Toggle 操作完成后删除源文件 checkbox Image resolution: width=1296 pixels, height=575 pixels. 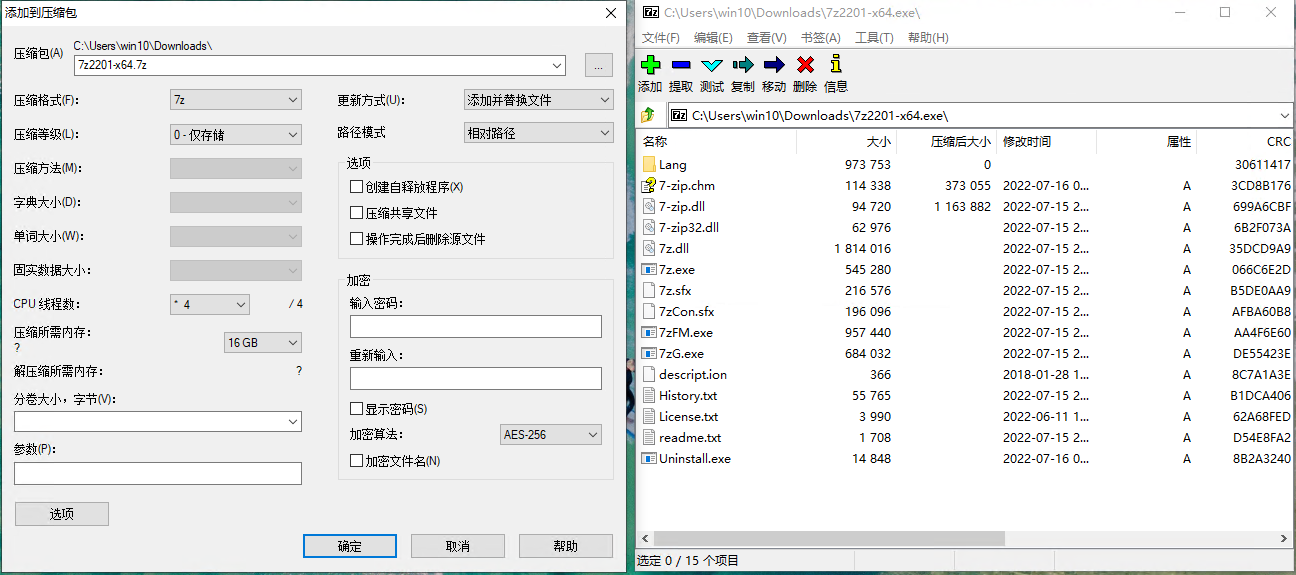(356, 239)
